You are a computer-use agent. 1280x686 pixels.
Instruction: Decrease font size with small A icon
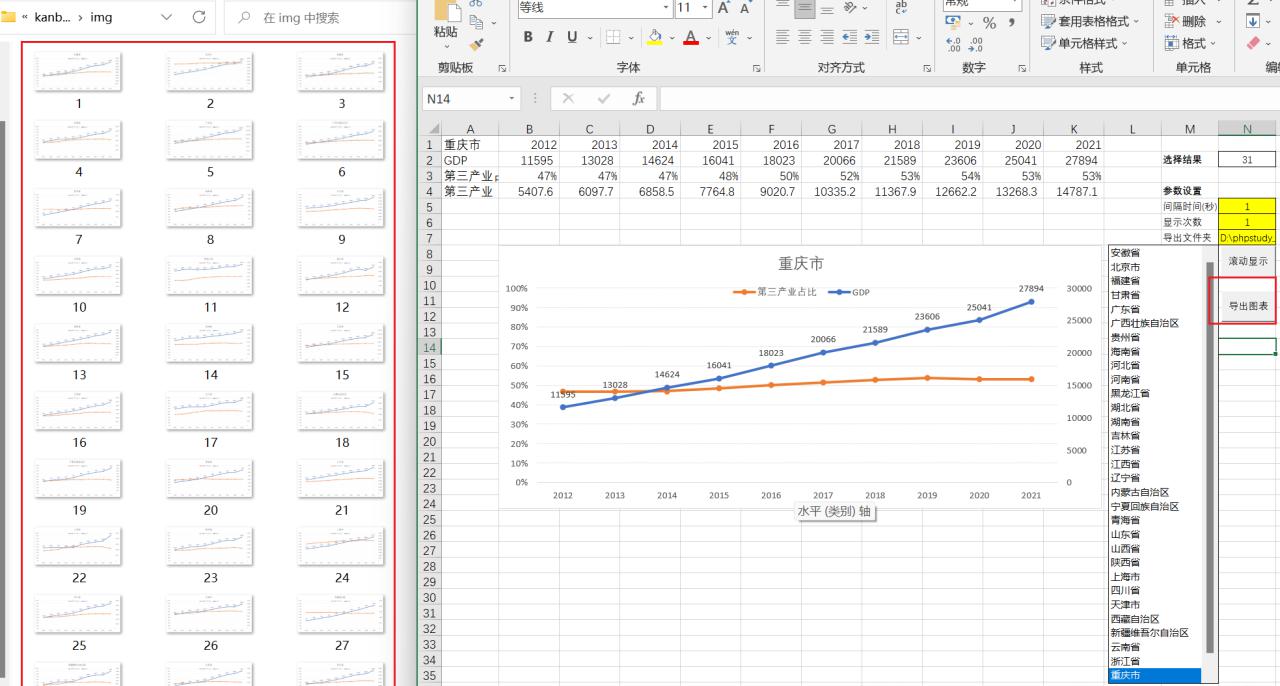745,8
